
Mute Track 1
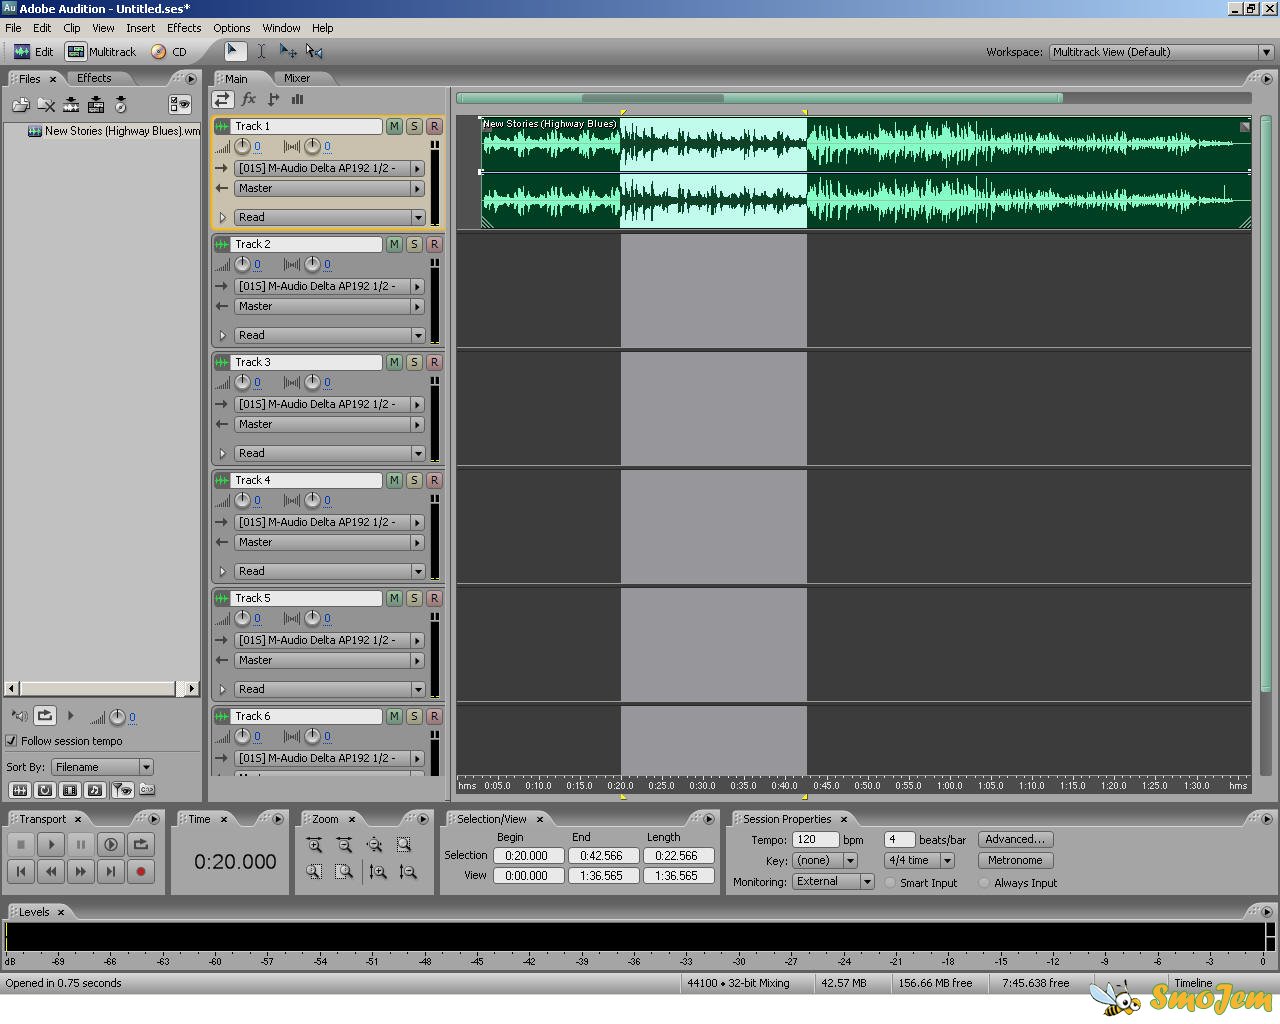[x=394, y=126]
